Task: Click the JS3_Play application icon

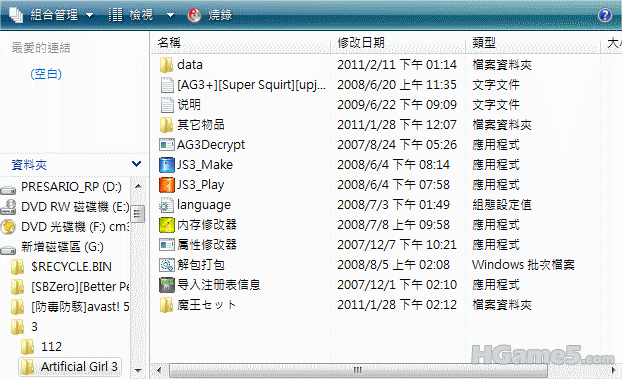Action: 167,185
